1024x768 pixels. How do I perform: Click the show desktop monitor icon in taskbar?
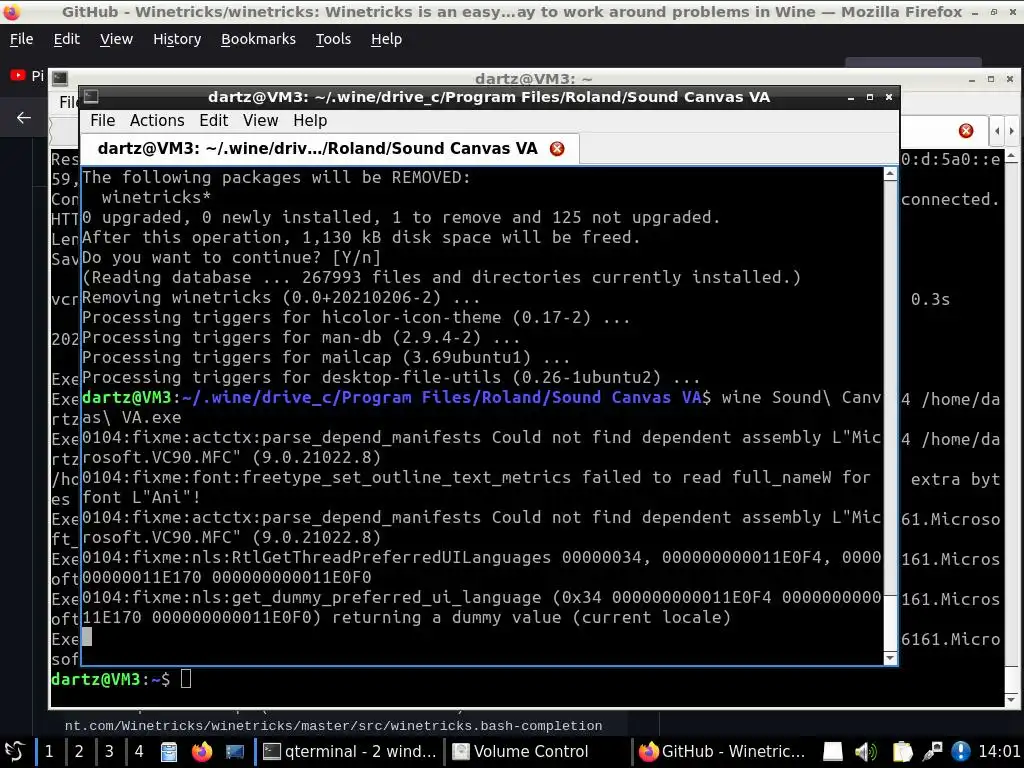tap(234, 752)
